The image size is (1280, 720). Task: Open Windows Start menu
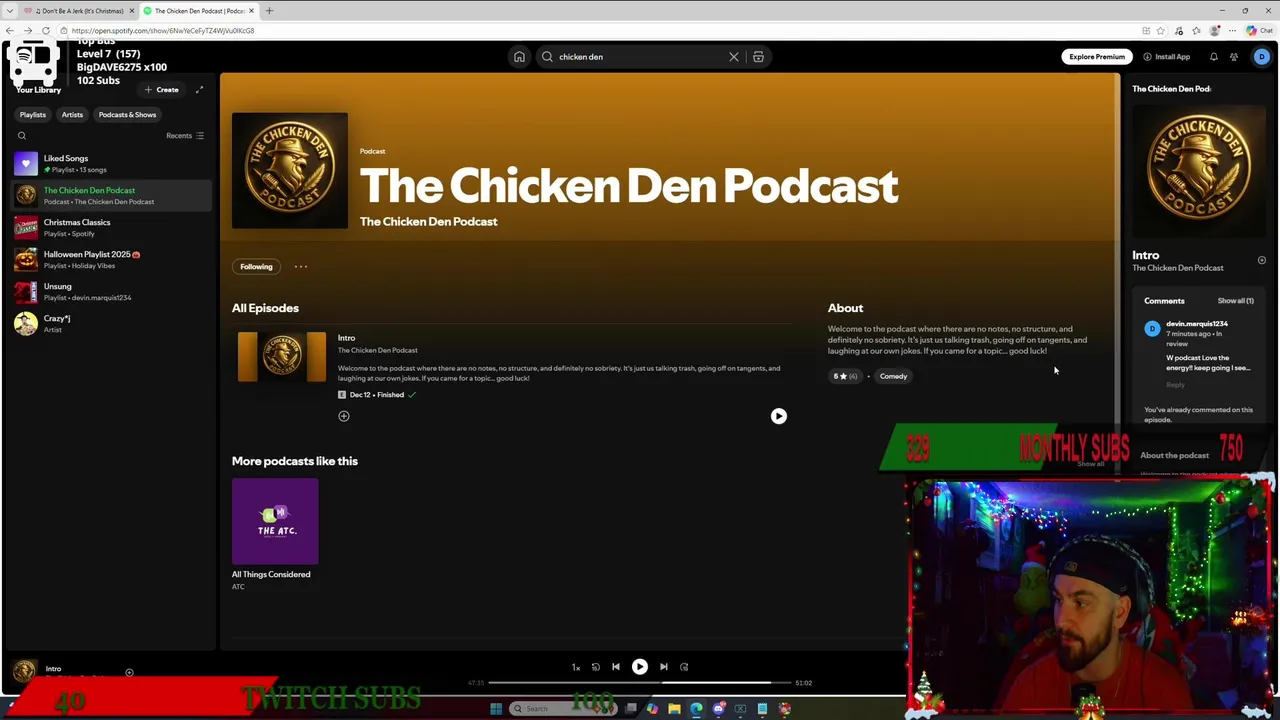pos(496,709)
